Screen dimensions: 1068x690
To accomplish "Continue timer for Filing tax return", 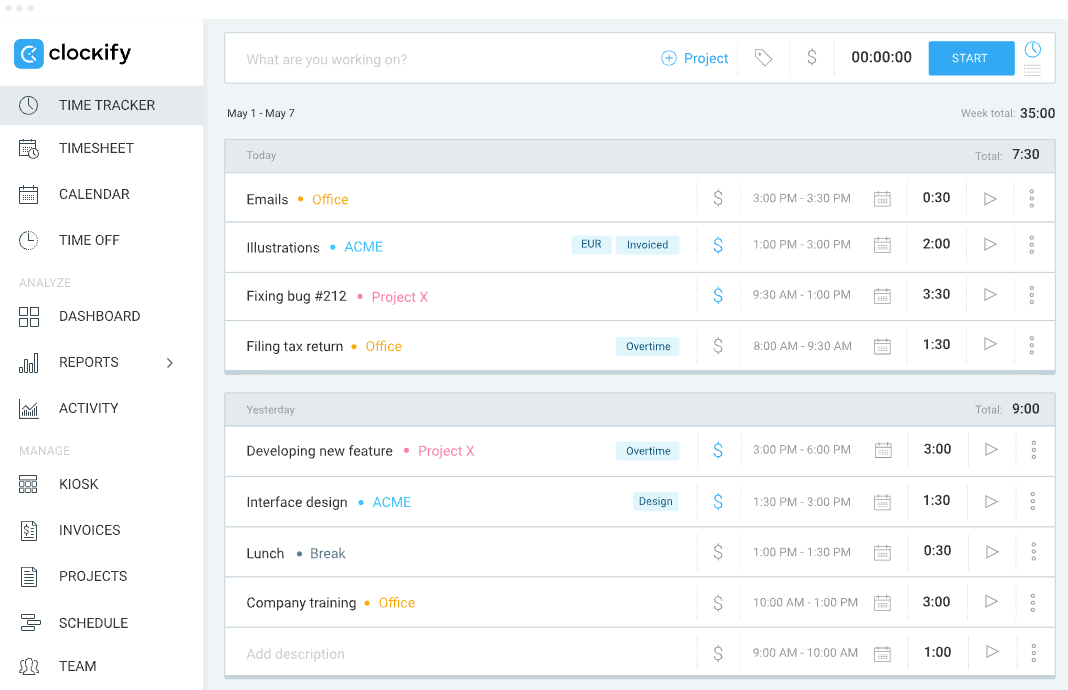I will coord(990,344).
